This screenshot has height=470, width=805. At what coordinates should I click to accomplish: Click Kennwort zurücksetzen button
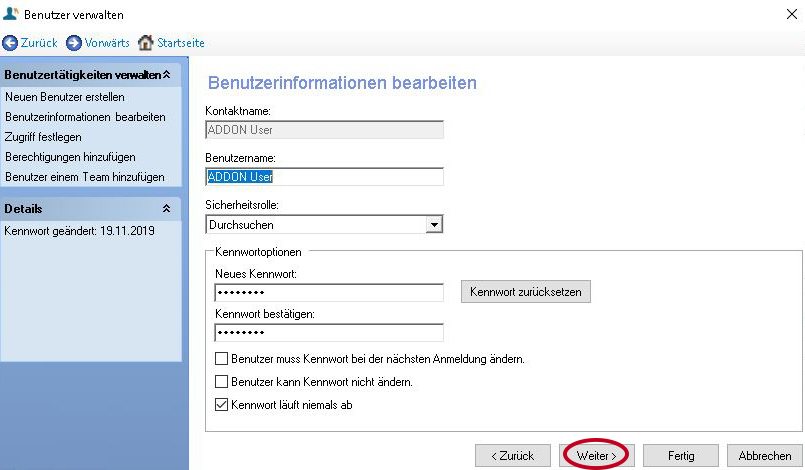click(x=526, y=292)
